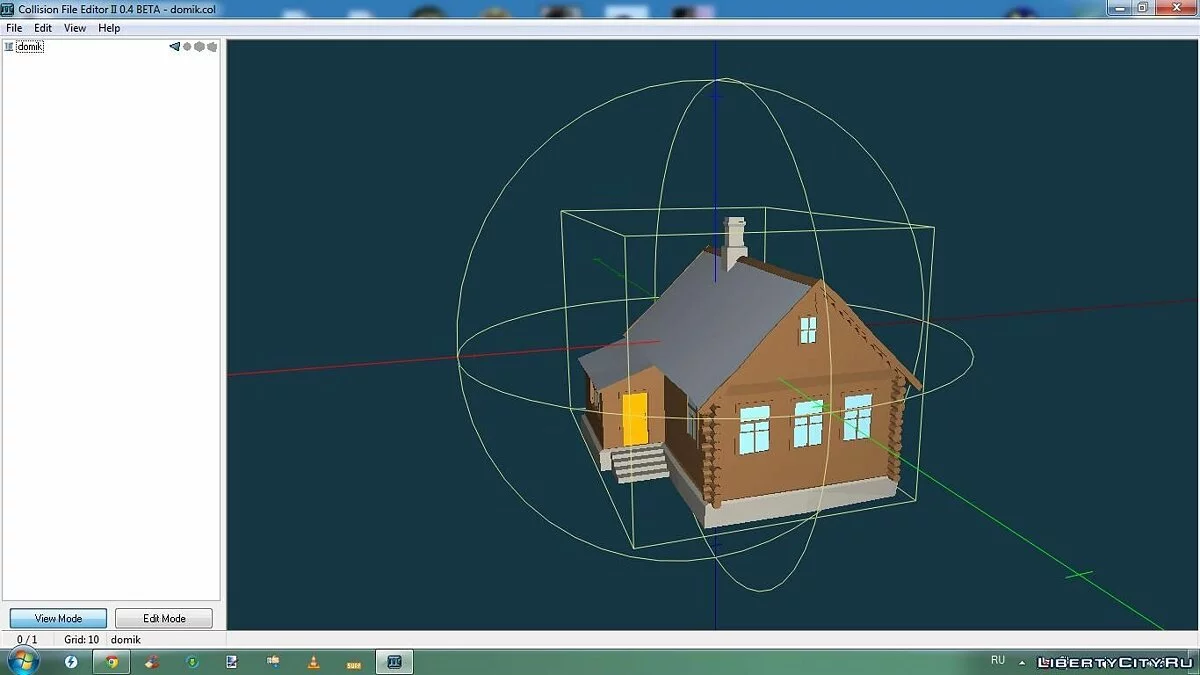The height and width of the screenshot is (675, 1200).
Task: Open the View menu
Action: [x=75, y=28]
